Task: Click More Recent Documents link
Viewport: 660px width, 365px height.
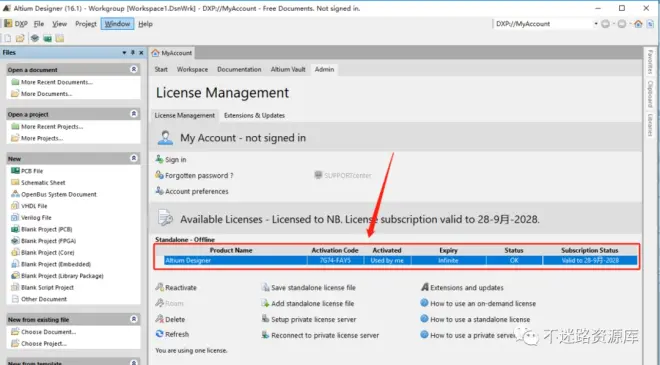Action: (x=57, y=82)
